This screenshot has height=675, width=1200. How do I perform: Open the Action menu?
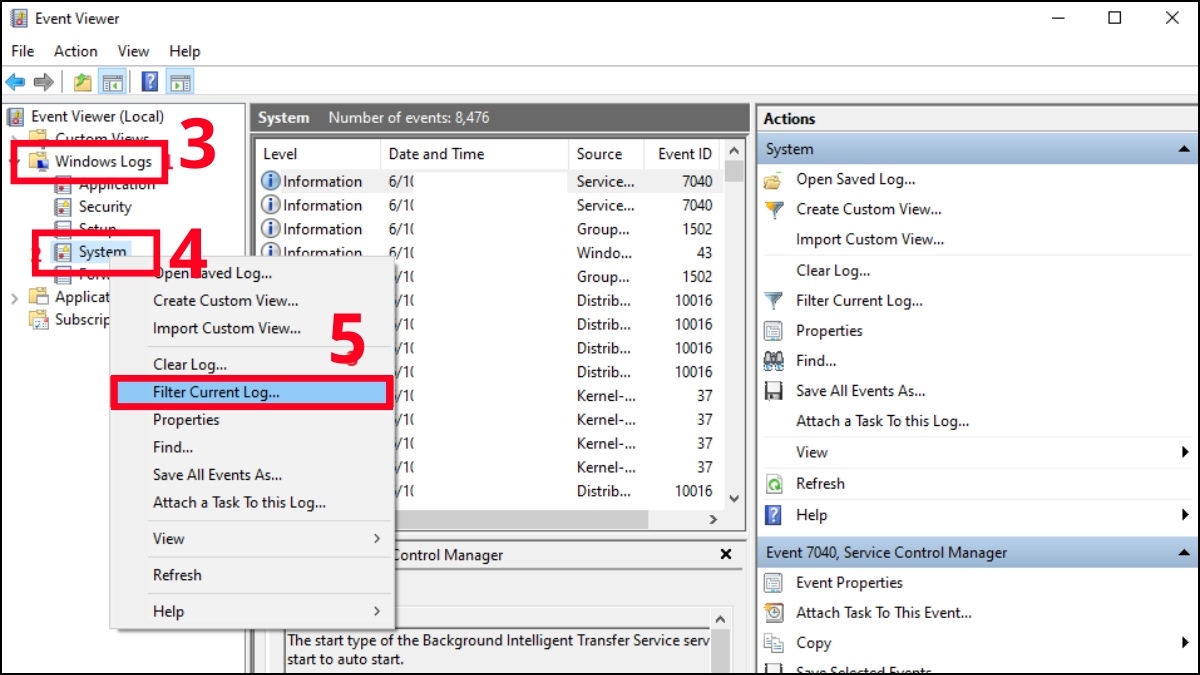pos(76,51)
